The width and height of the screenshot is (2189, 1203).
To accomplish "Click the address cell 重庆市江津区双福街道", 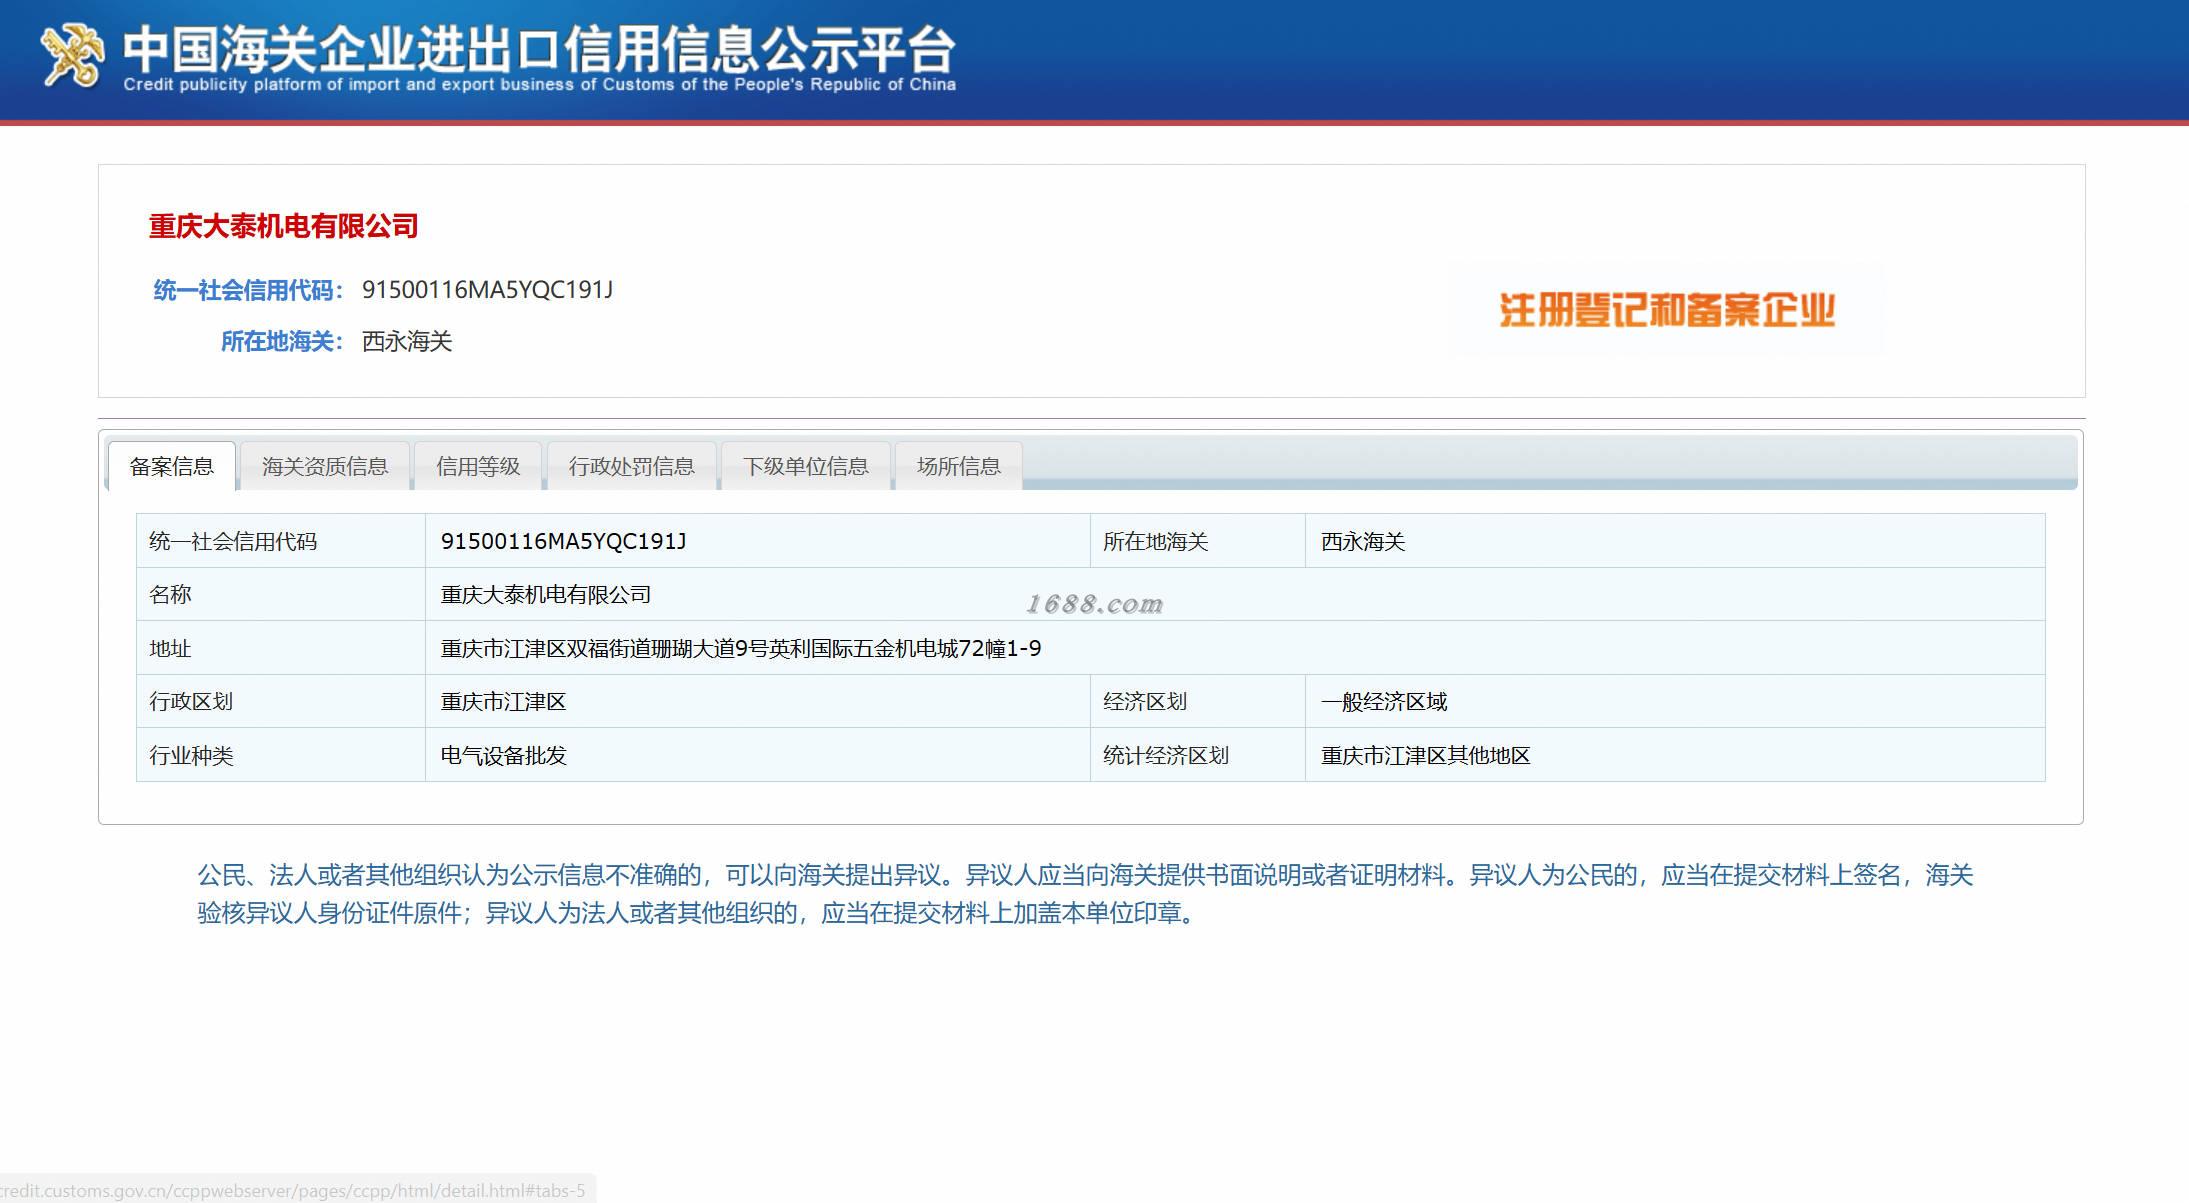I will pyautogui.click(x=740, y=648).
